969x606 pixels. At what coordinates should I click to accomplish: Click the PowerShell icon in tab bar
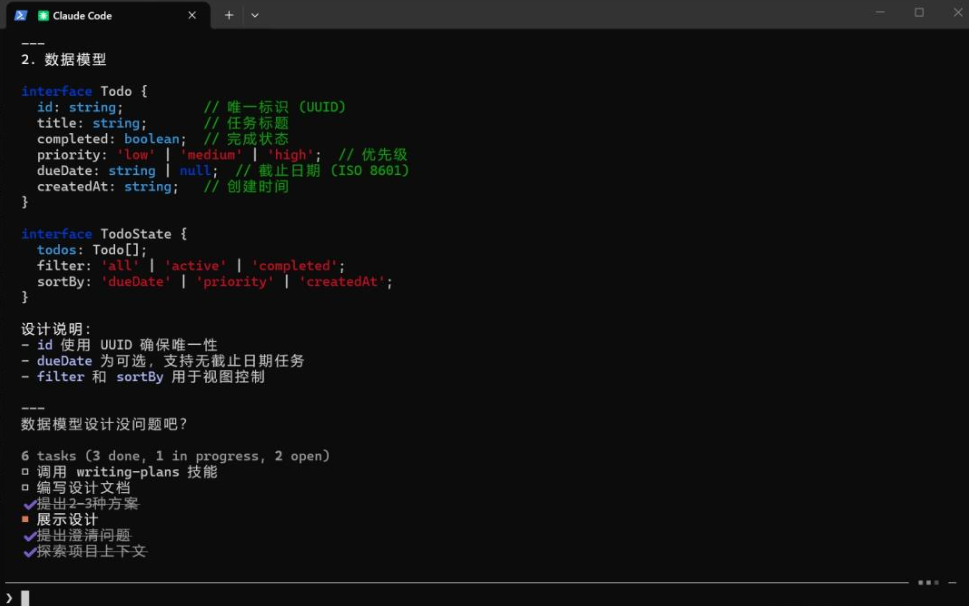(20, 15)
